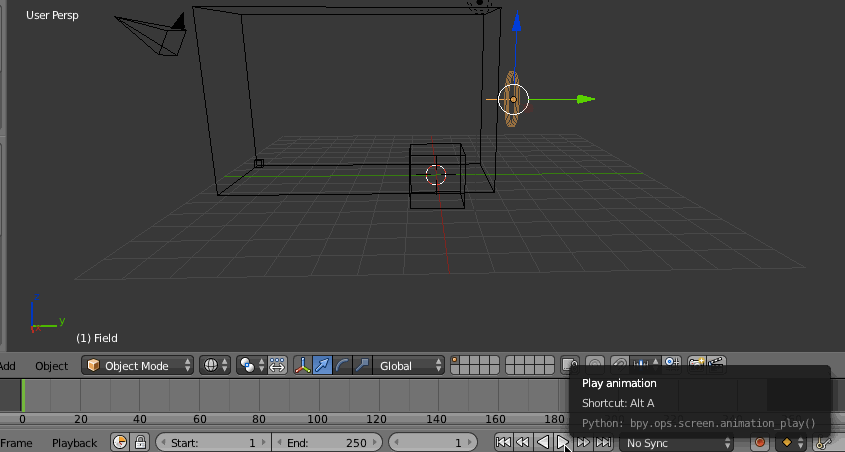Click the OpenGL render image camera icon
The width and height of the screenshot is (845, 452).
pos(697,365)
